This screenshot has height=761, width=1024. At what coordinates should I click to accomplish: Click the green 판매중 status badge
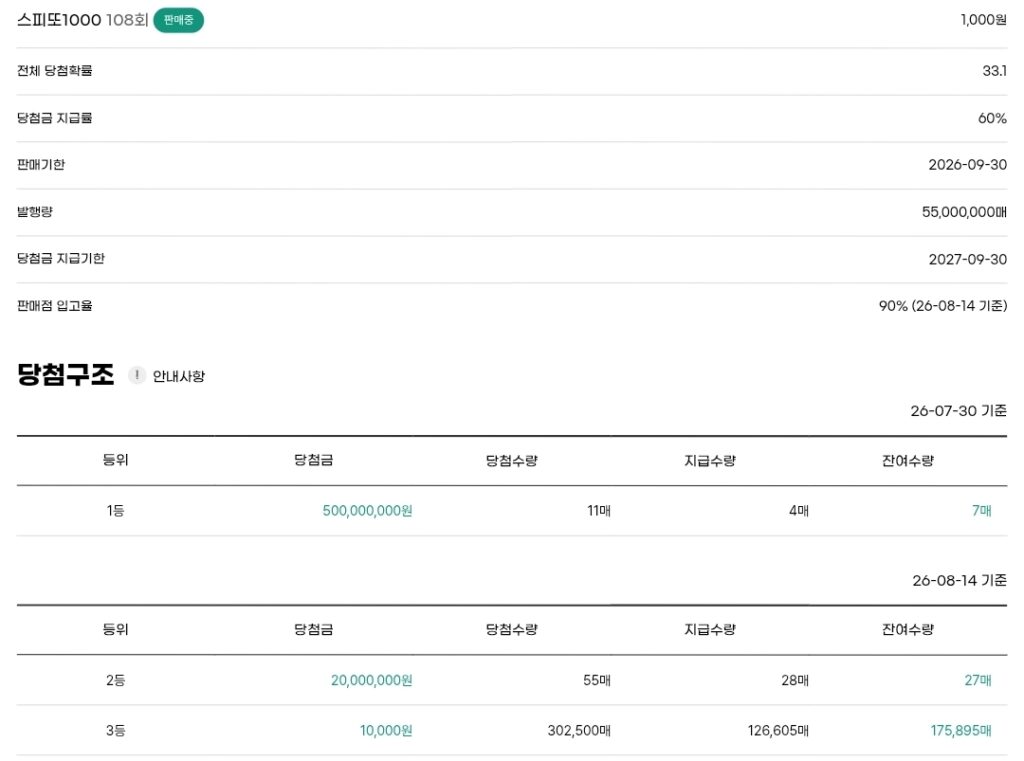tap(178, 20)
